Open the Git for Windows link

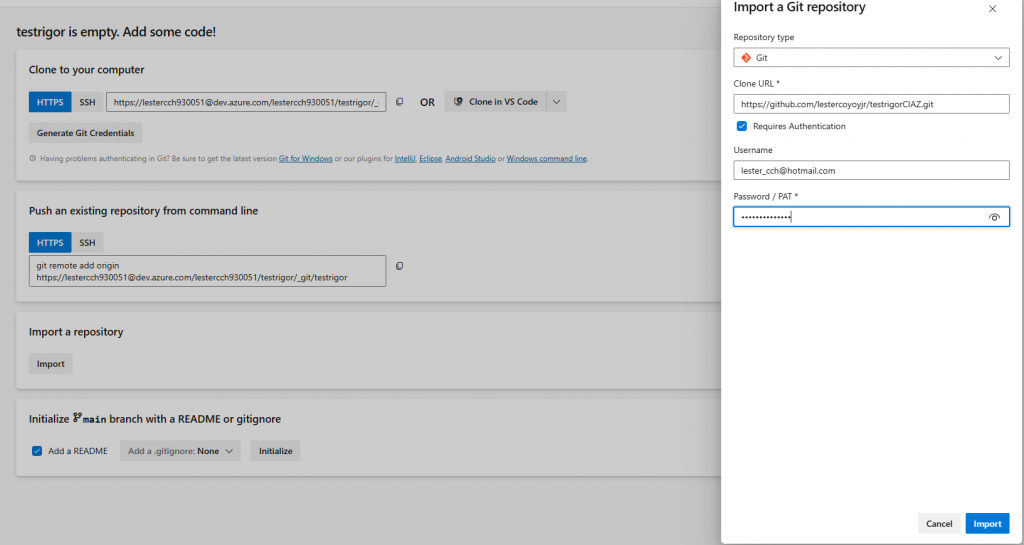click(x=306, y=159)
